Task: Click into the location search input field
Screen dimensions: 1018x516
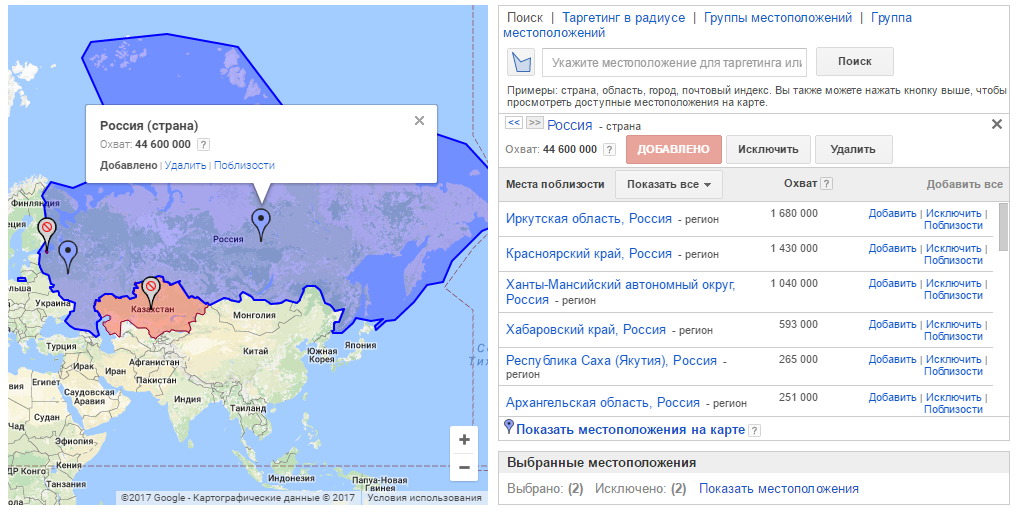Action: [675, 63]
